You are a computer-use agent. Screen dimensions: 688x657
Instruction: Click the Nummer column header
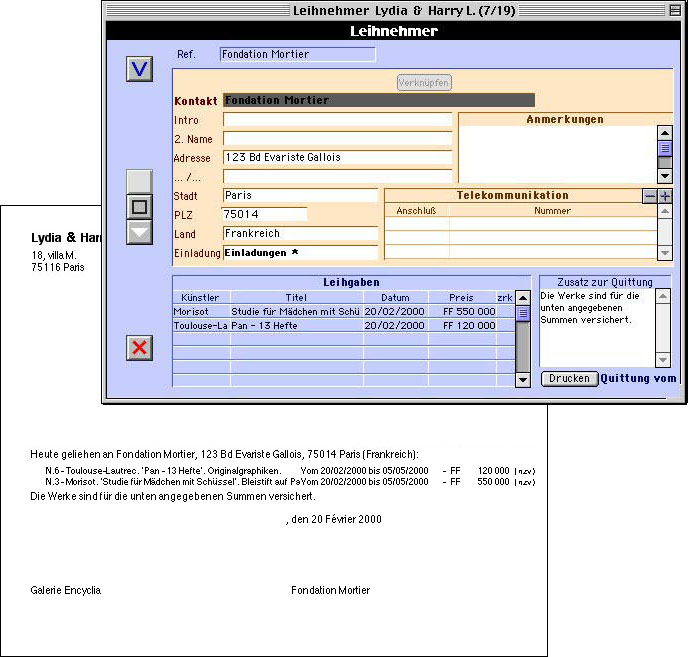[553, 211]
